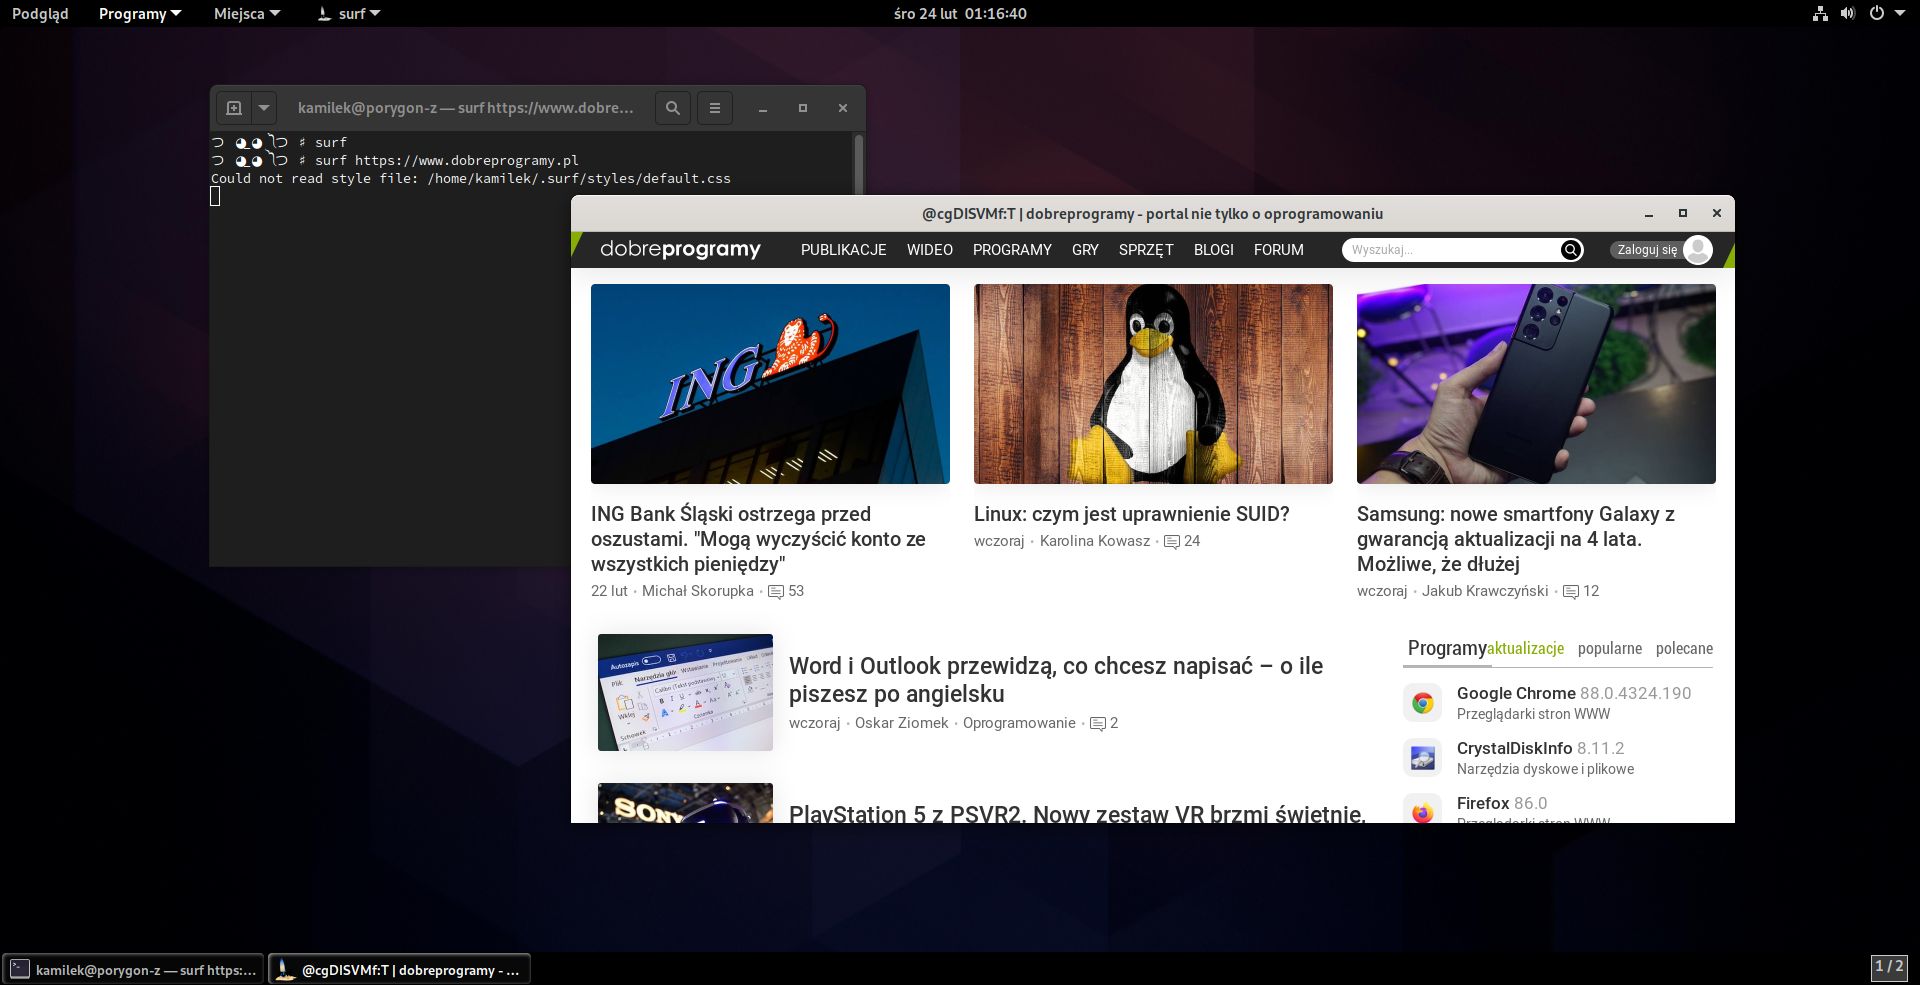Open the Samsung Galaxy article thumbnail
The image size is (1920, 985).
[1535, 384]
